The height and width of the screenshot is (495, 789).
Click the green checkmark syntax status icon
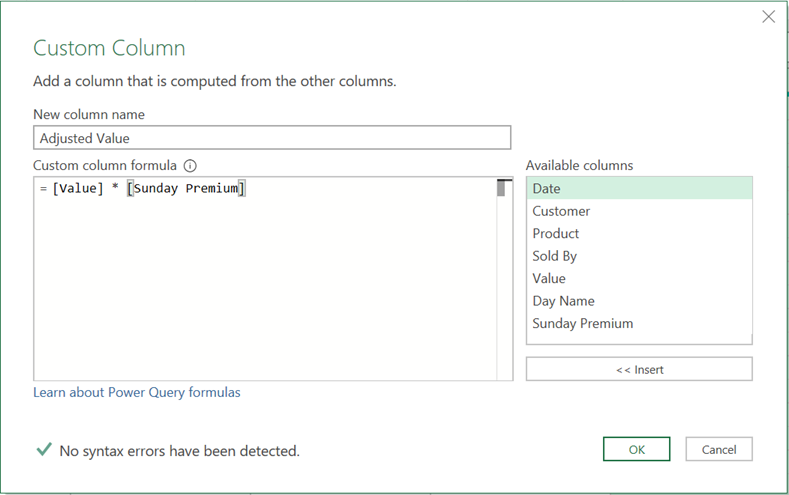(x=43, y=450)
